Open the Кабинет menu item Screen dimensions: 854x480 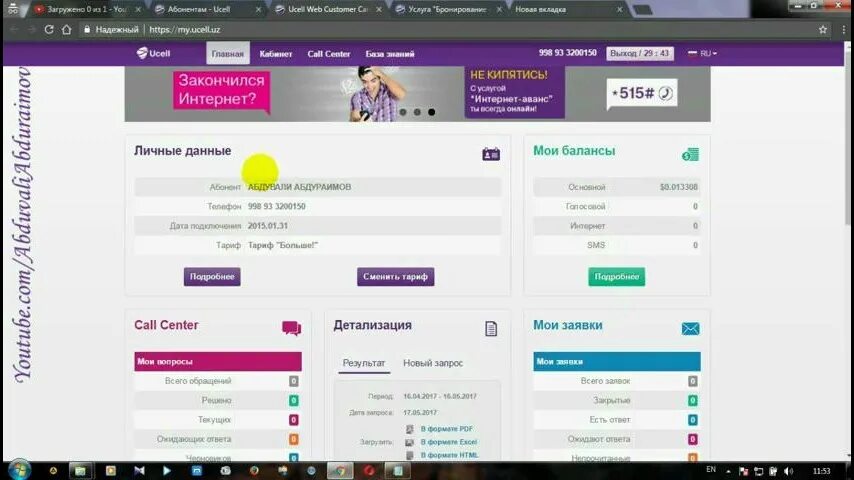click(276, 54)
